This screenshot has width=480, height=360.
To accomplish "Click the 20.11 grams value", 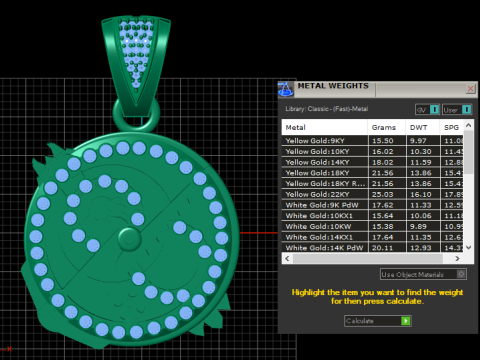I will point(383,248).
